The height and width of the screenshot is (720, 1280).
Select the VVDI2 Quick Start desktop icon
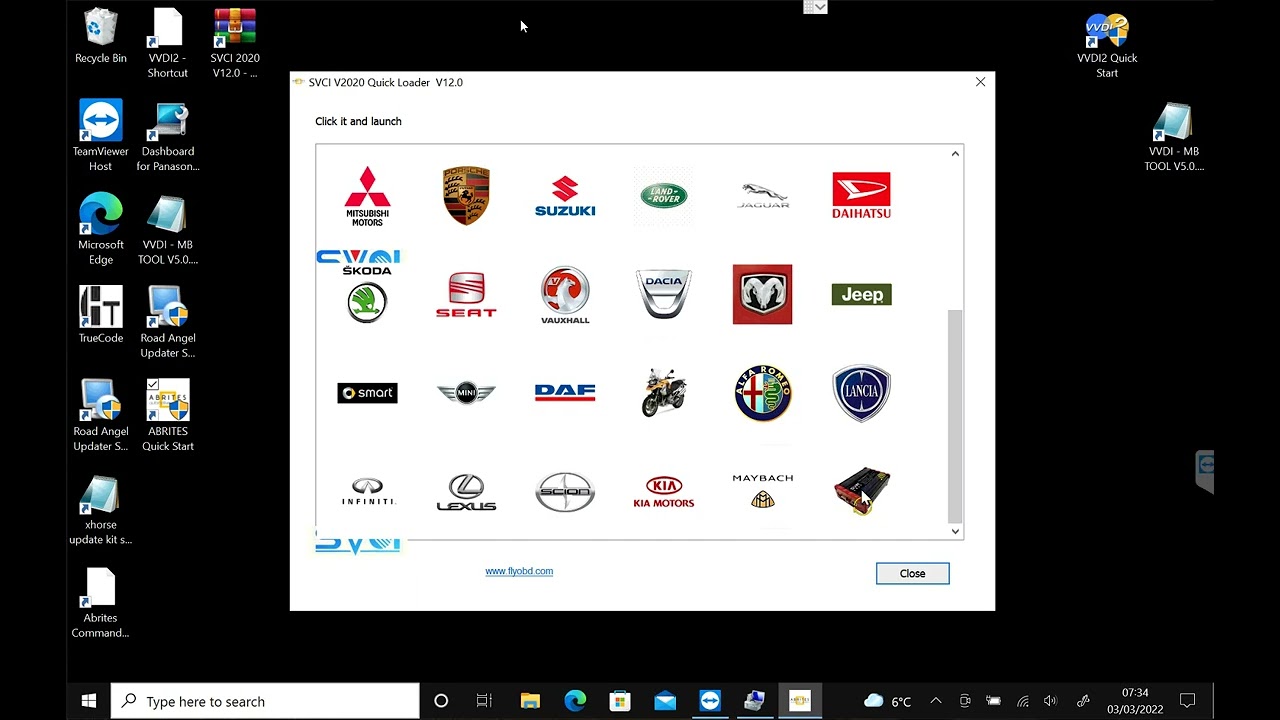(1107, 44)
